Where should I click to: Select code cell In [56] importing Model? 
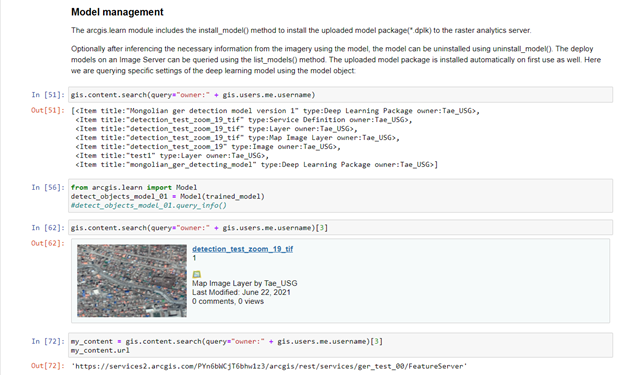pos(340,196)
